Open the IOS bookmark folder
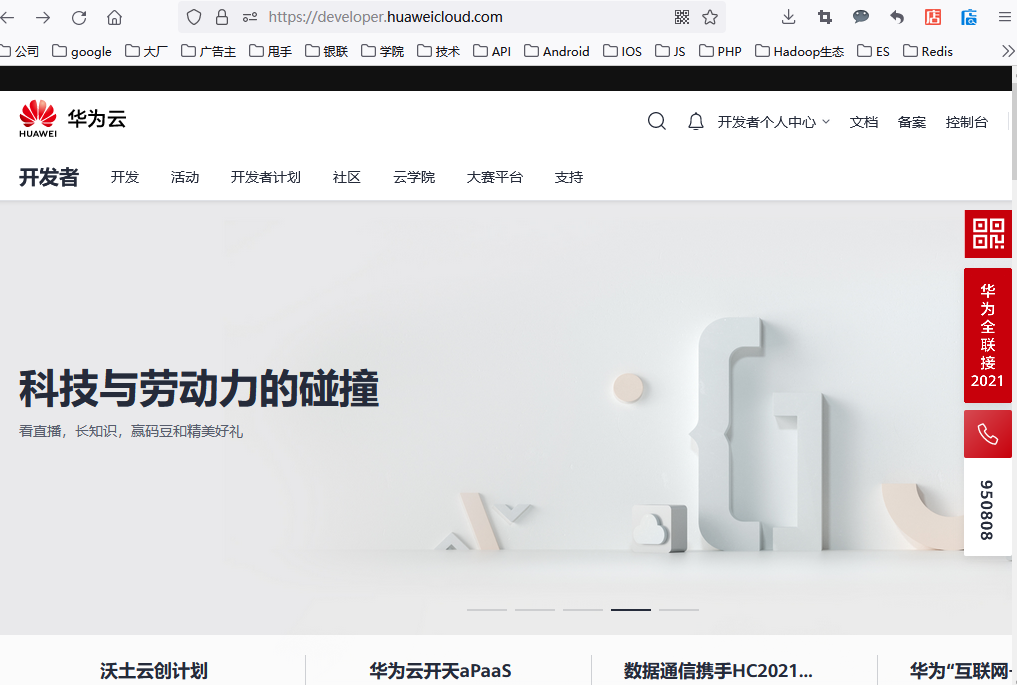This screenshot has width=1017, height=685. [623, 51]
